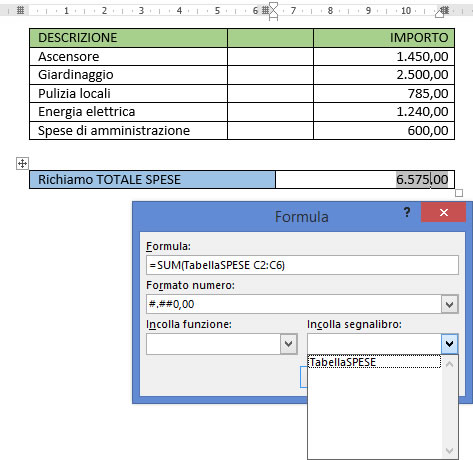This screenshot has width=473, height=460.
Task: Open the Formato numero dropdown
Action: click(x=449, y=304)
